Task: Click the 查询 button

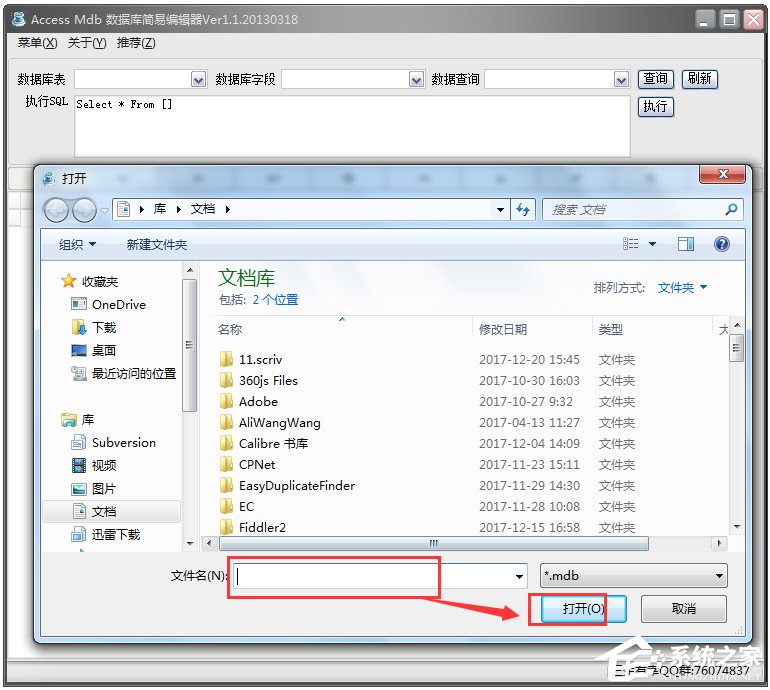Action: coord(656,79)
